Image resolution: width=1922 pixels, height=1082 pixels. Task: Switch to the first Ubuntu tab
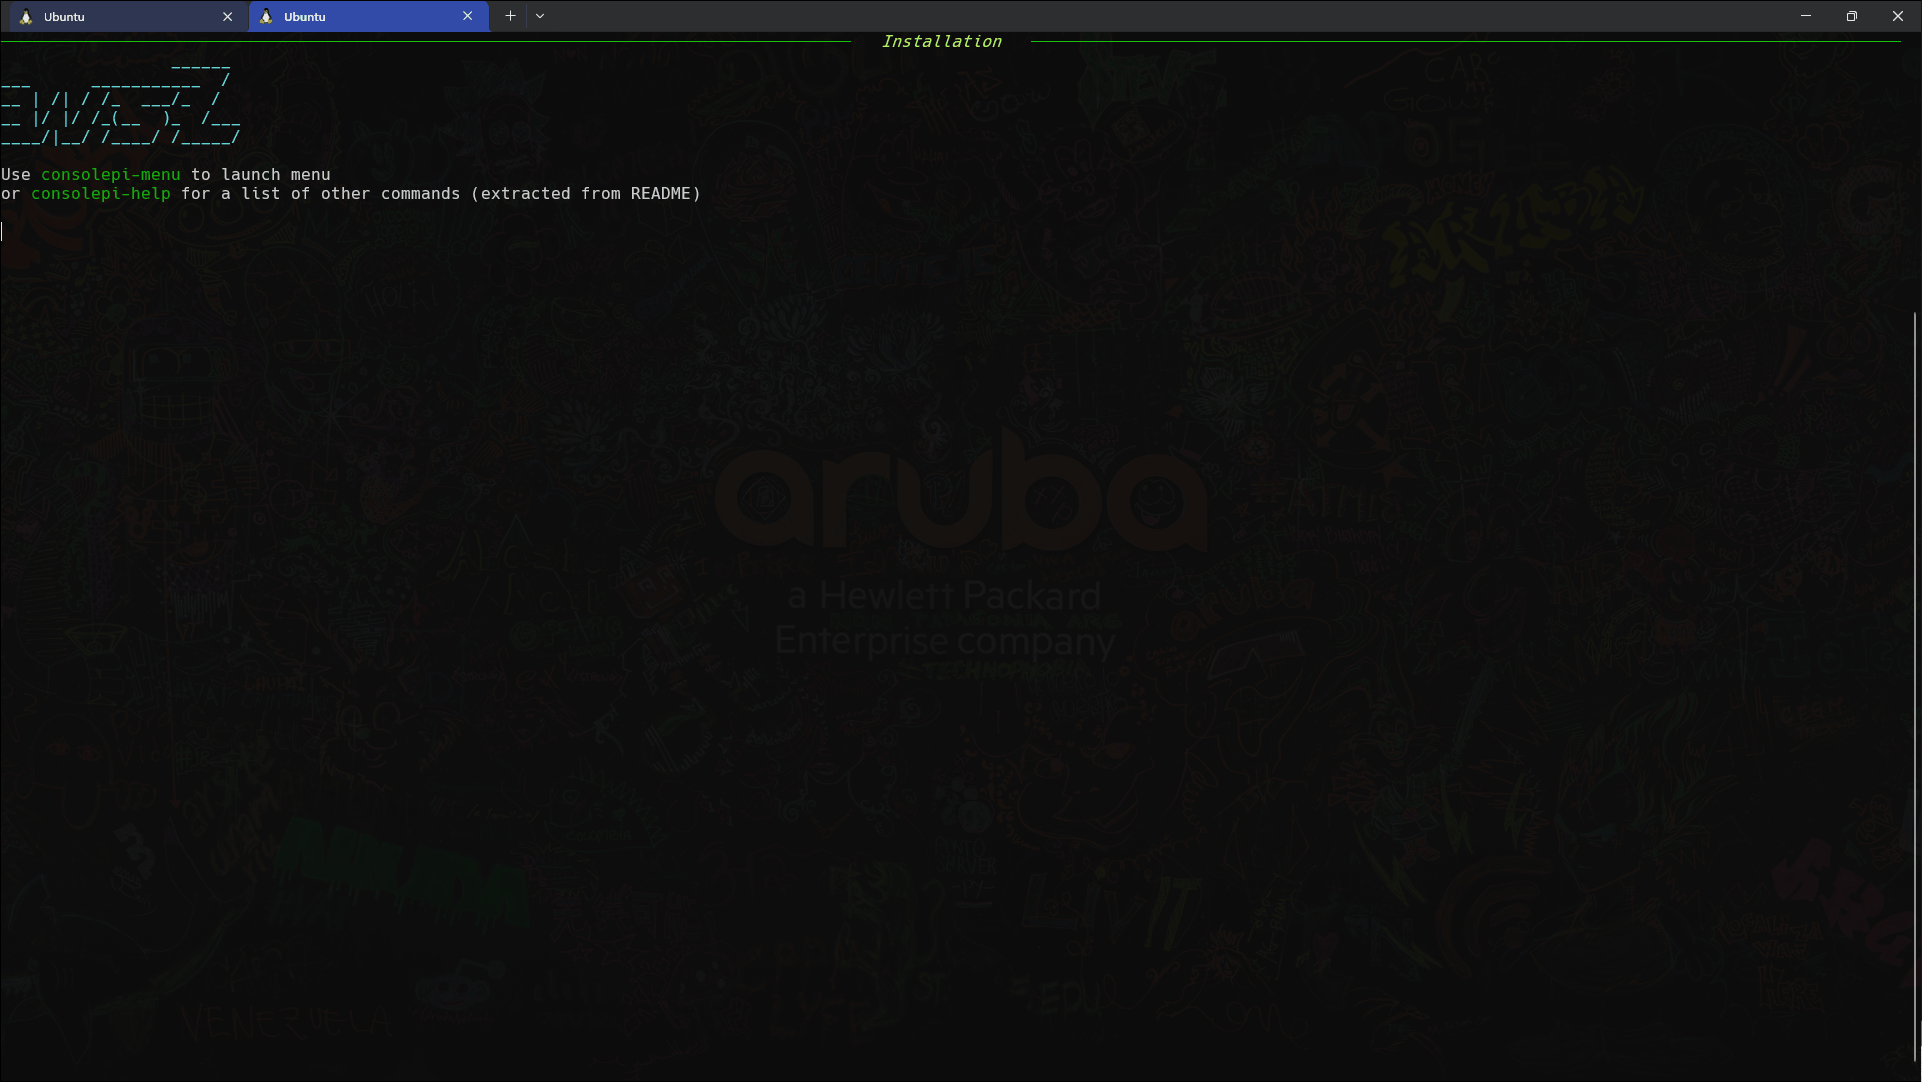pos(120,17)
